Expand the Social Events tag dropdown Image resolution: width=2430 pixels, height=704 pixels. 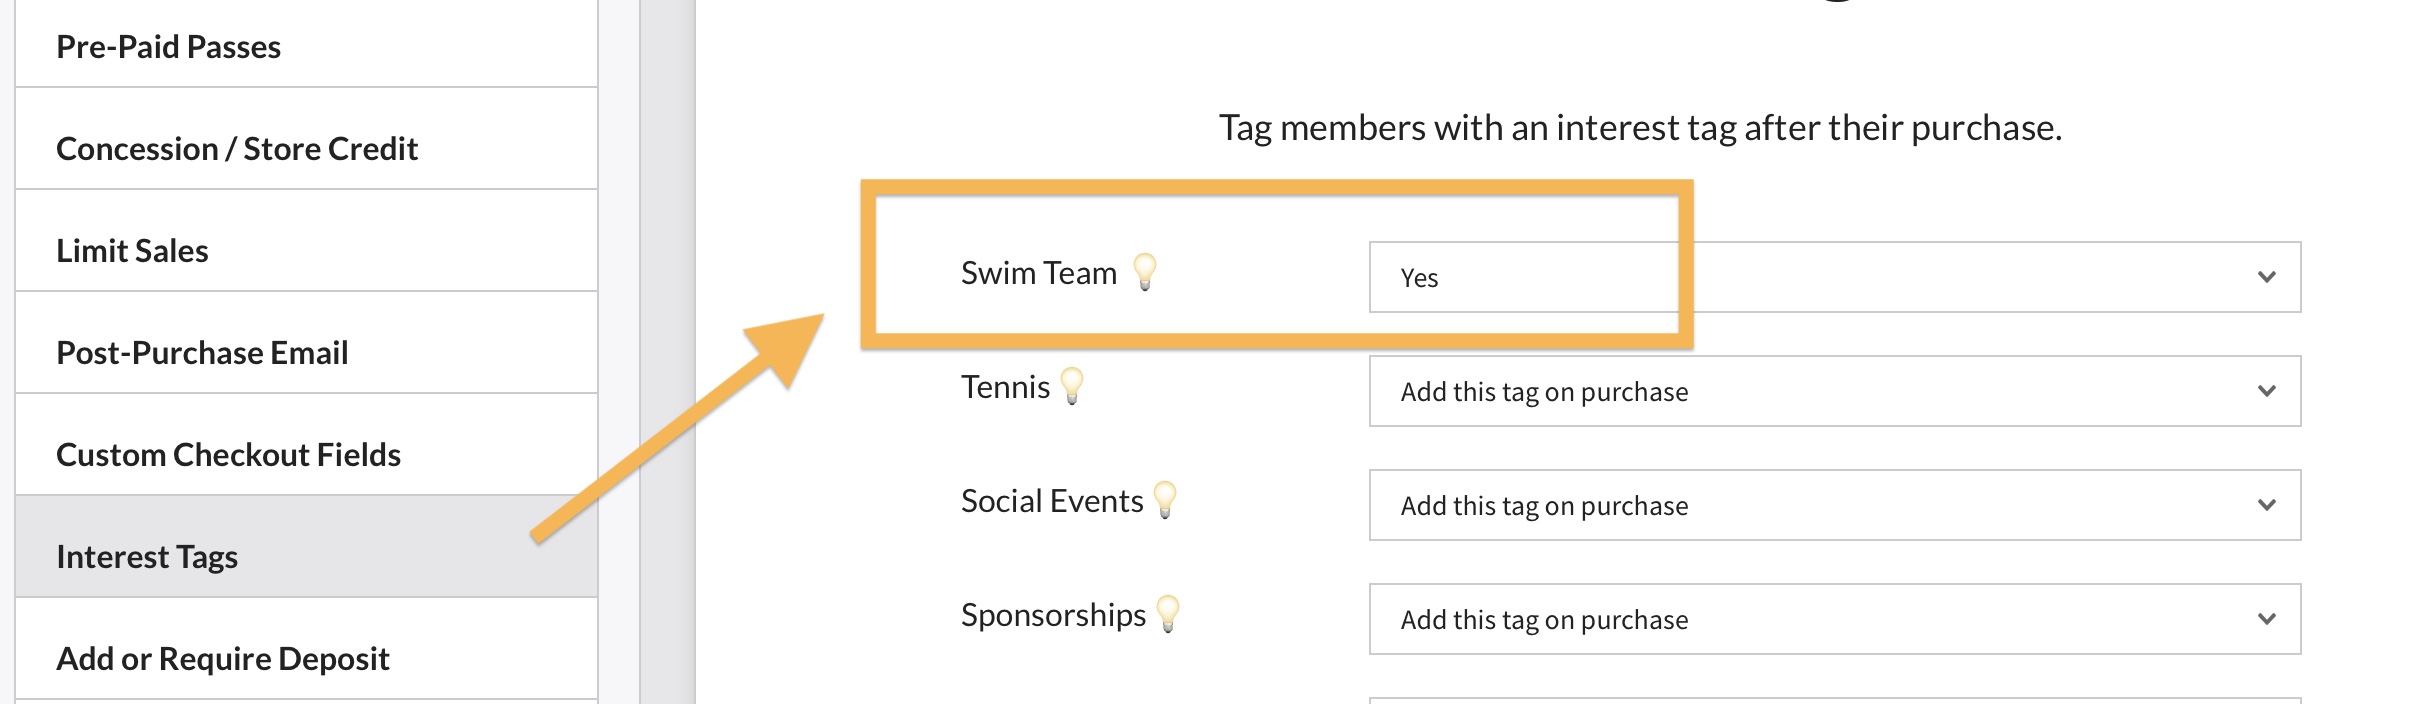point(1834,505)
